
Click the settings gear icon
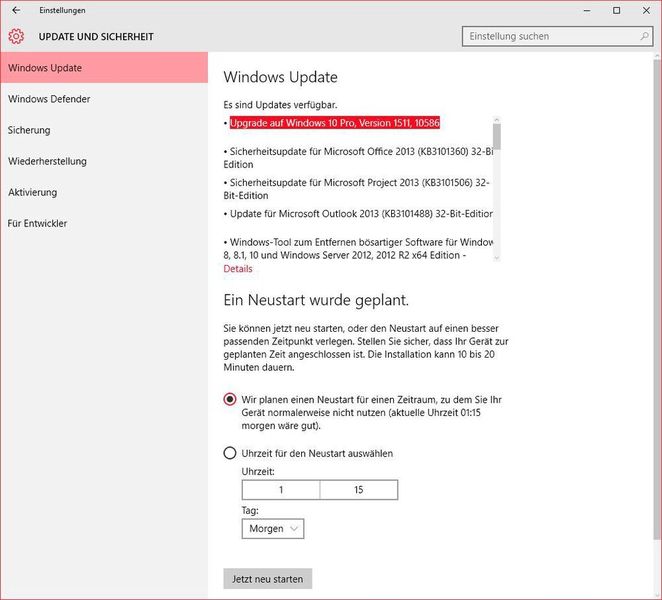(x=16, y=36)
